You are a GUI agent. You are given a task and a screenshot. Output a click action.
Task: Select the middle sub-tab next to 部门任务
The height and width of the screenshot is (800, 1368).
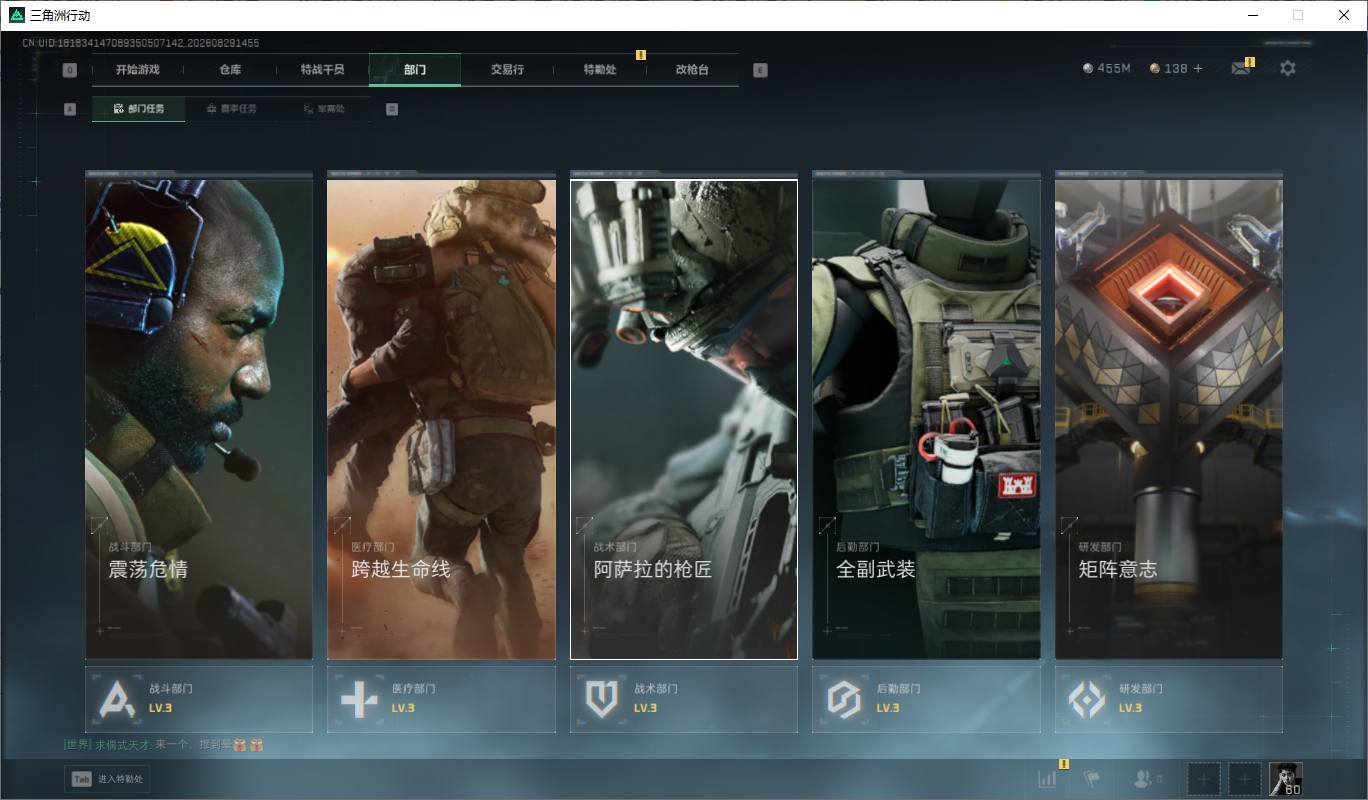pyautogui.click(x=231, y=109)
